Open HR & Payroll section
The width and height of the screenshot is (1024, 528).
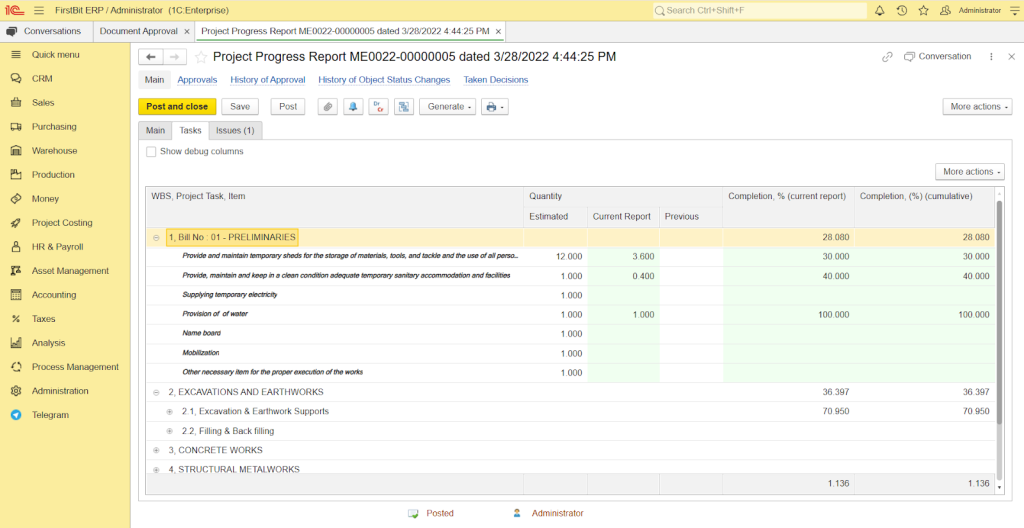click(57, 247)
